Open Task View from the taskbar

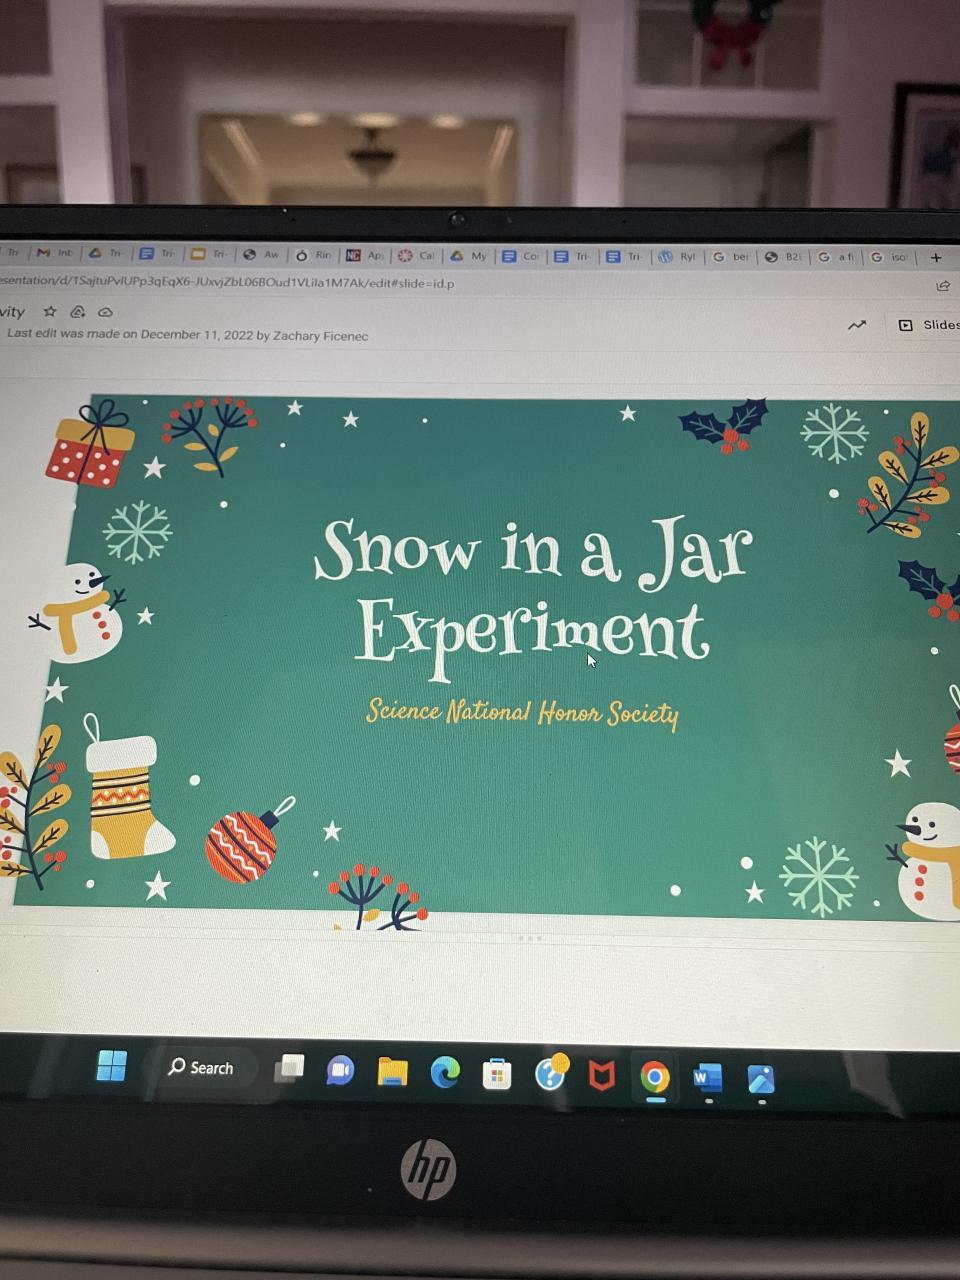pos(289,1069)
